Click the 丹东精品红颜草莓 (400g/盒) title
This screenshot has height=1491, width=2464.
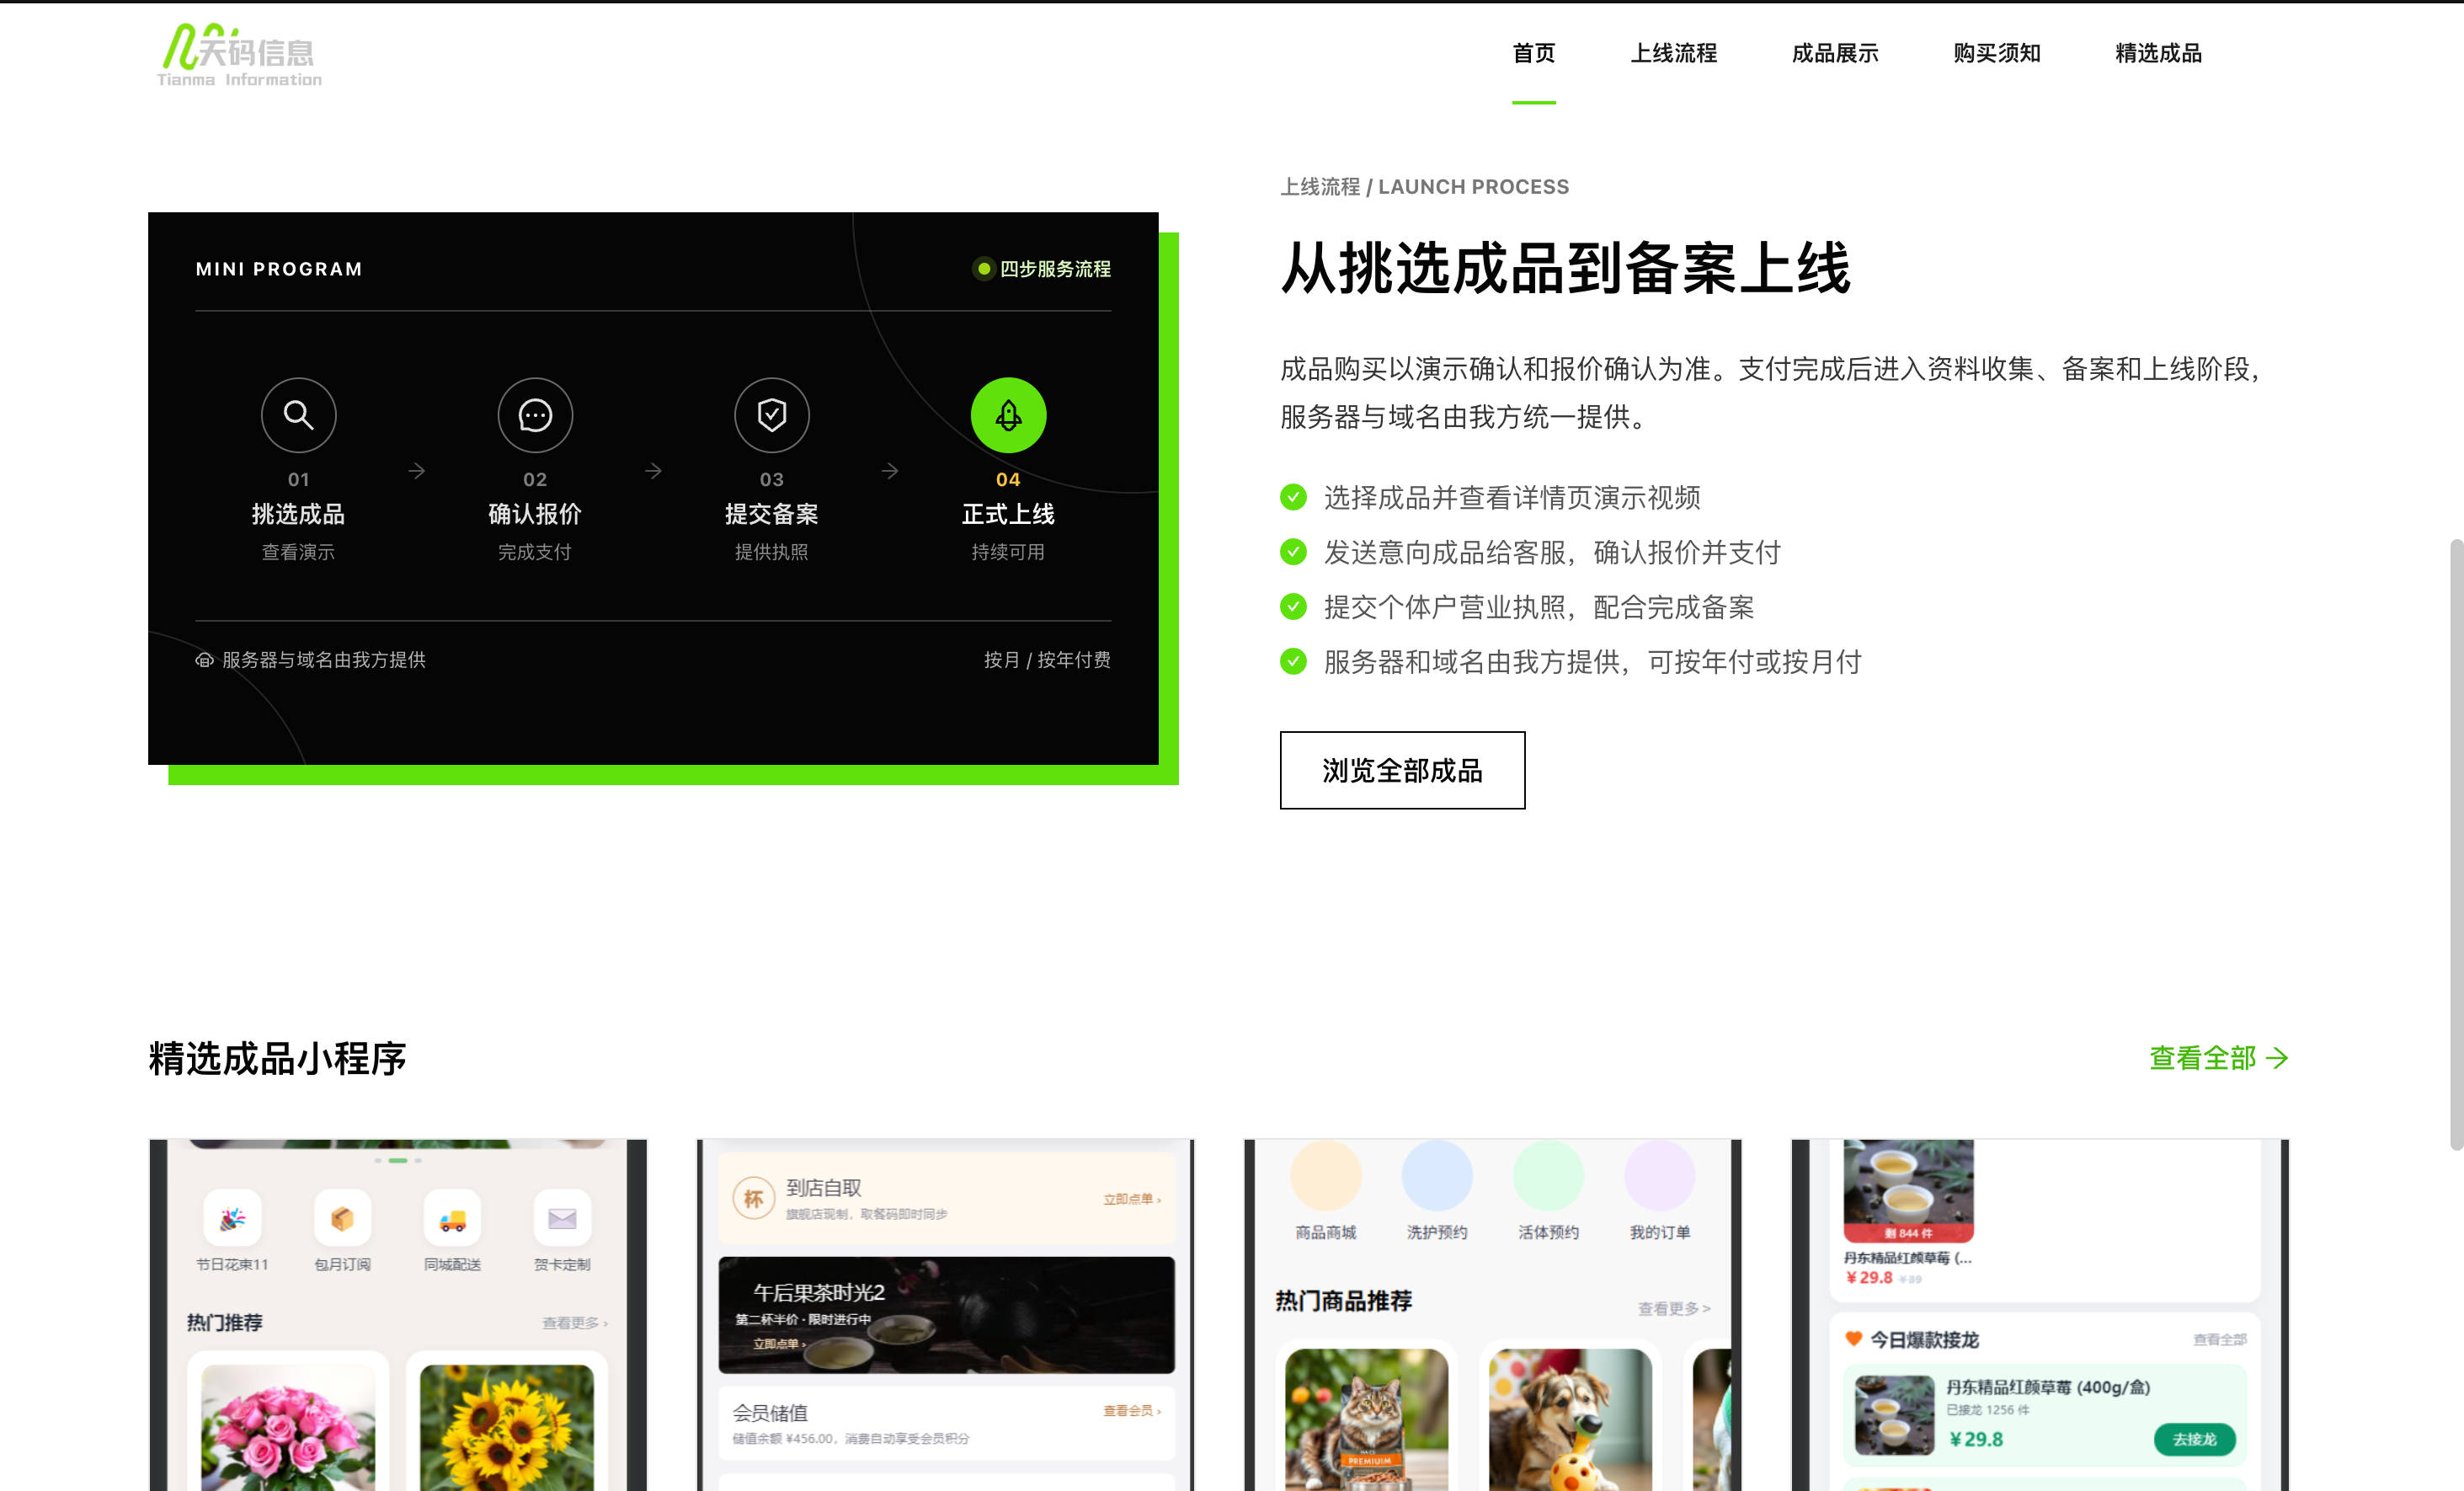click(x=2047, y=1387)
